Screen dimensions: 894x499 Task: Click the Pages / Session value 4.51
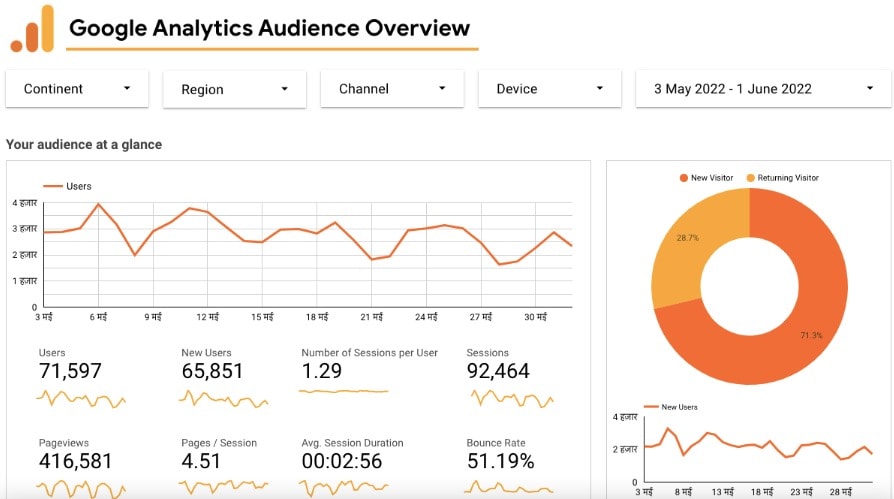[x=201, y=461]
